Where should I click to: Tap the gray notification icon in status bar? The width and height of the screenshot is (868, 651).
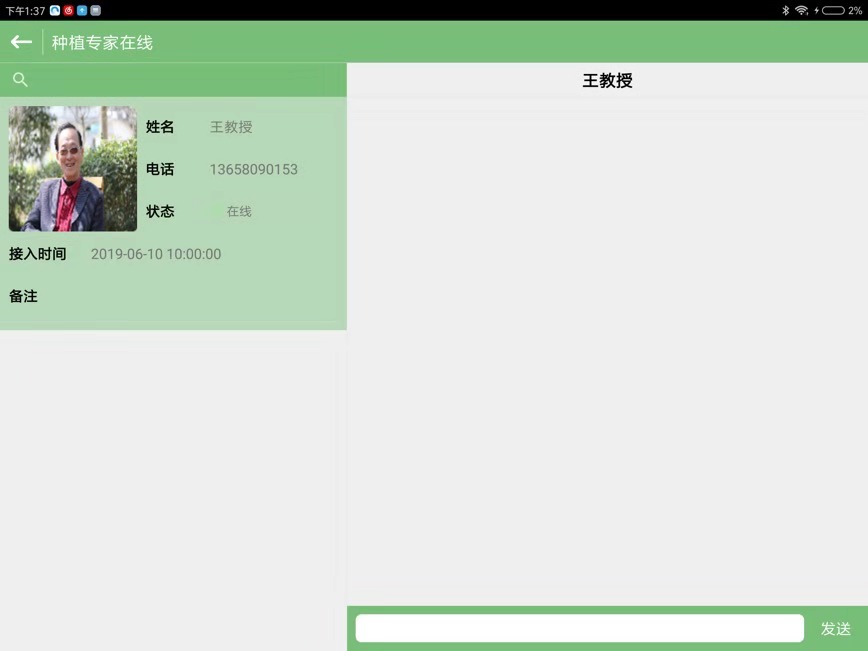click(x=95, y=10)
